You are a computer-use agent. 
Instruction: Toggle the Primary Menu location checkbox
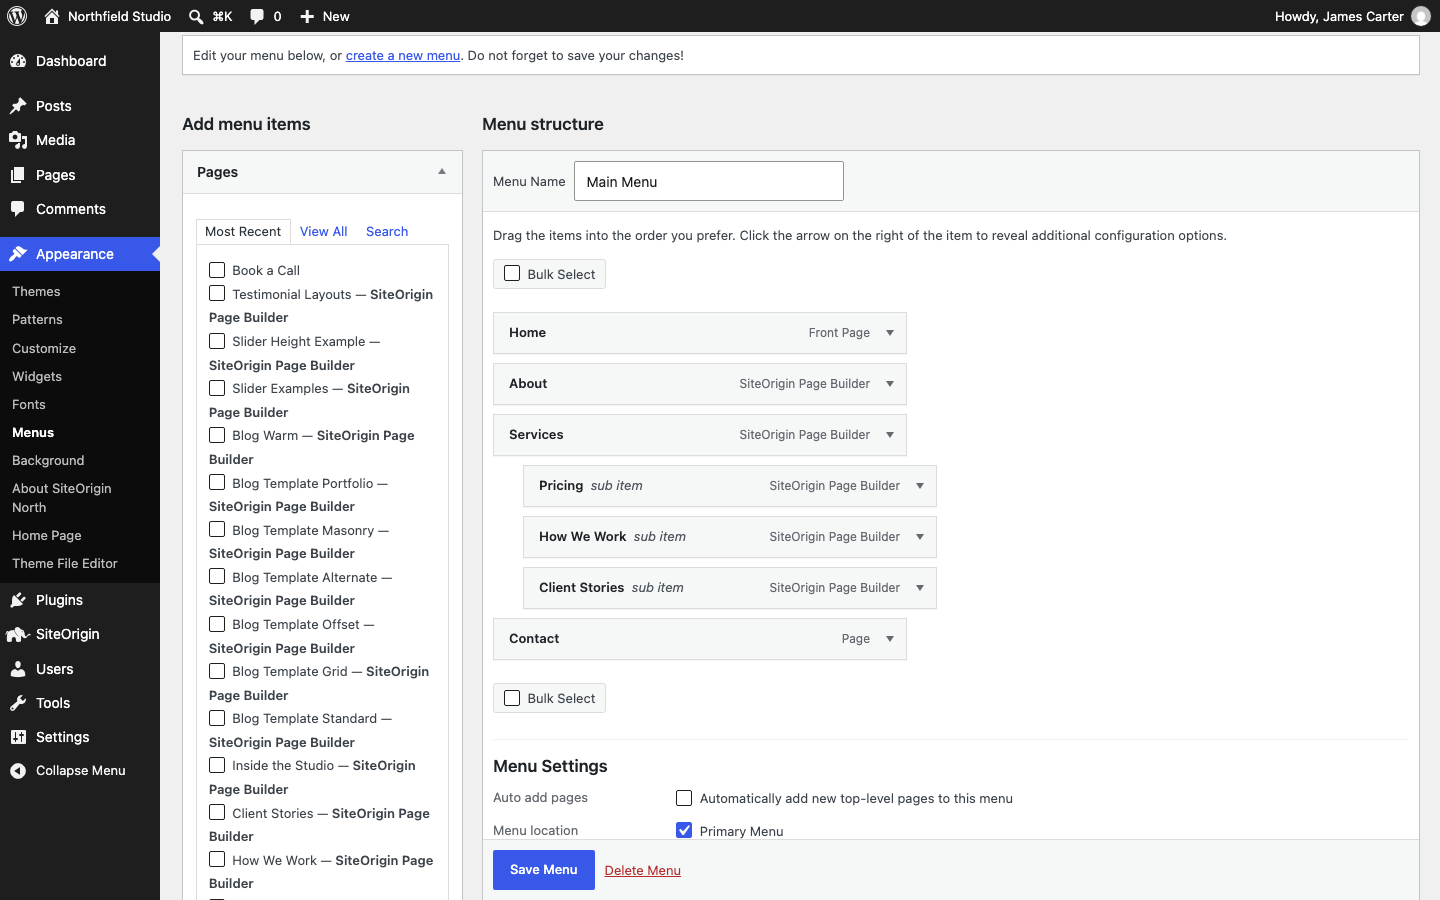(x=684, y=830)
